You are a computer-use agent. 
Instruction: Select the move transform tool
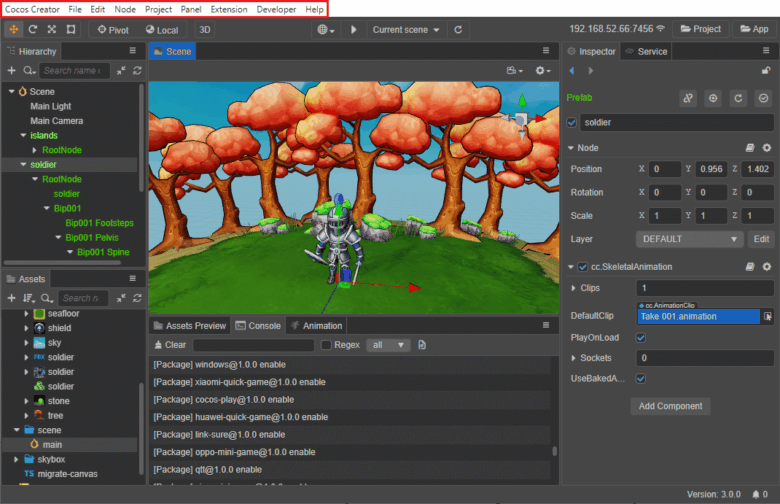click(x=13, y=29)
